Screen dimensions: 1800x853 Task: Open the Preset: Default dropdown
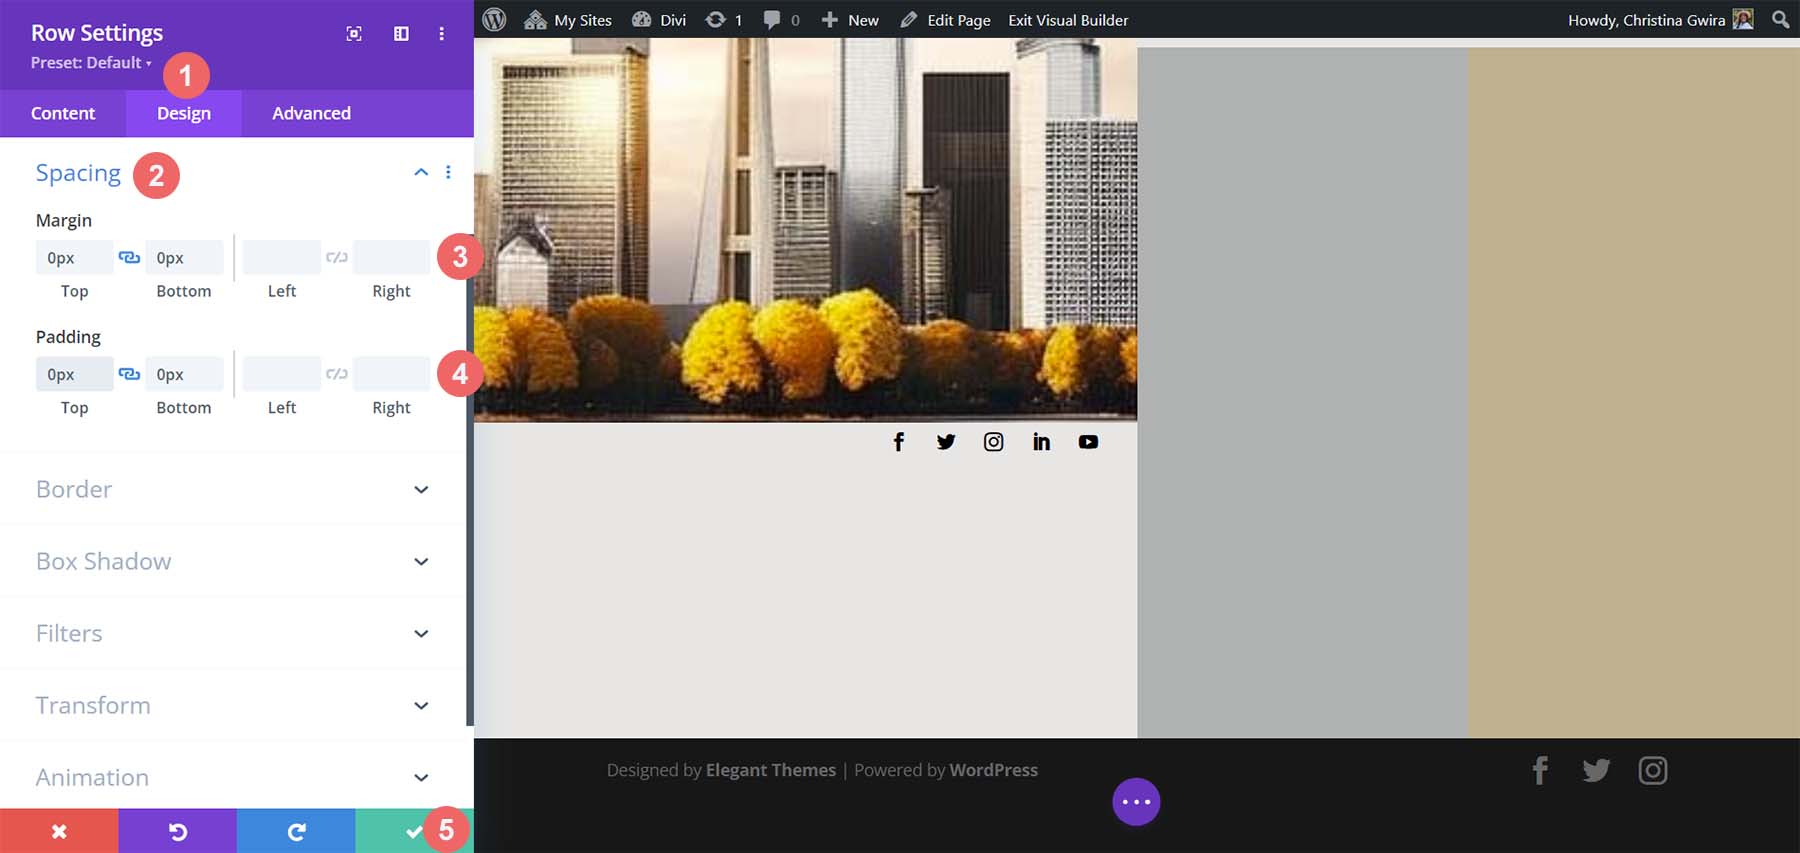pyautogui.click(x=91, y=63)
